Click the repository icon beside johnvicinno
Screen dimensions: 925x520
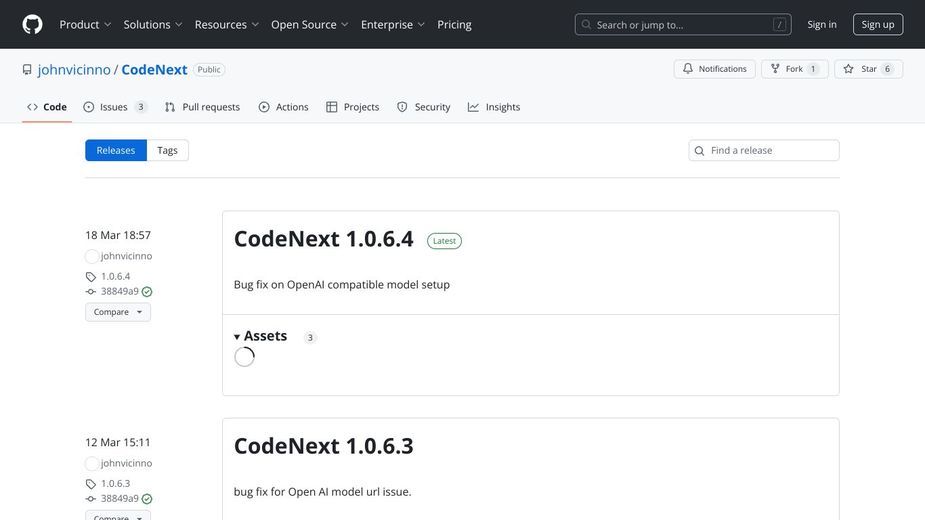coord(27,70)
